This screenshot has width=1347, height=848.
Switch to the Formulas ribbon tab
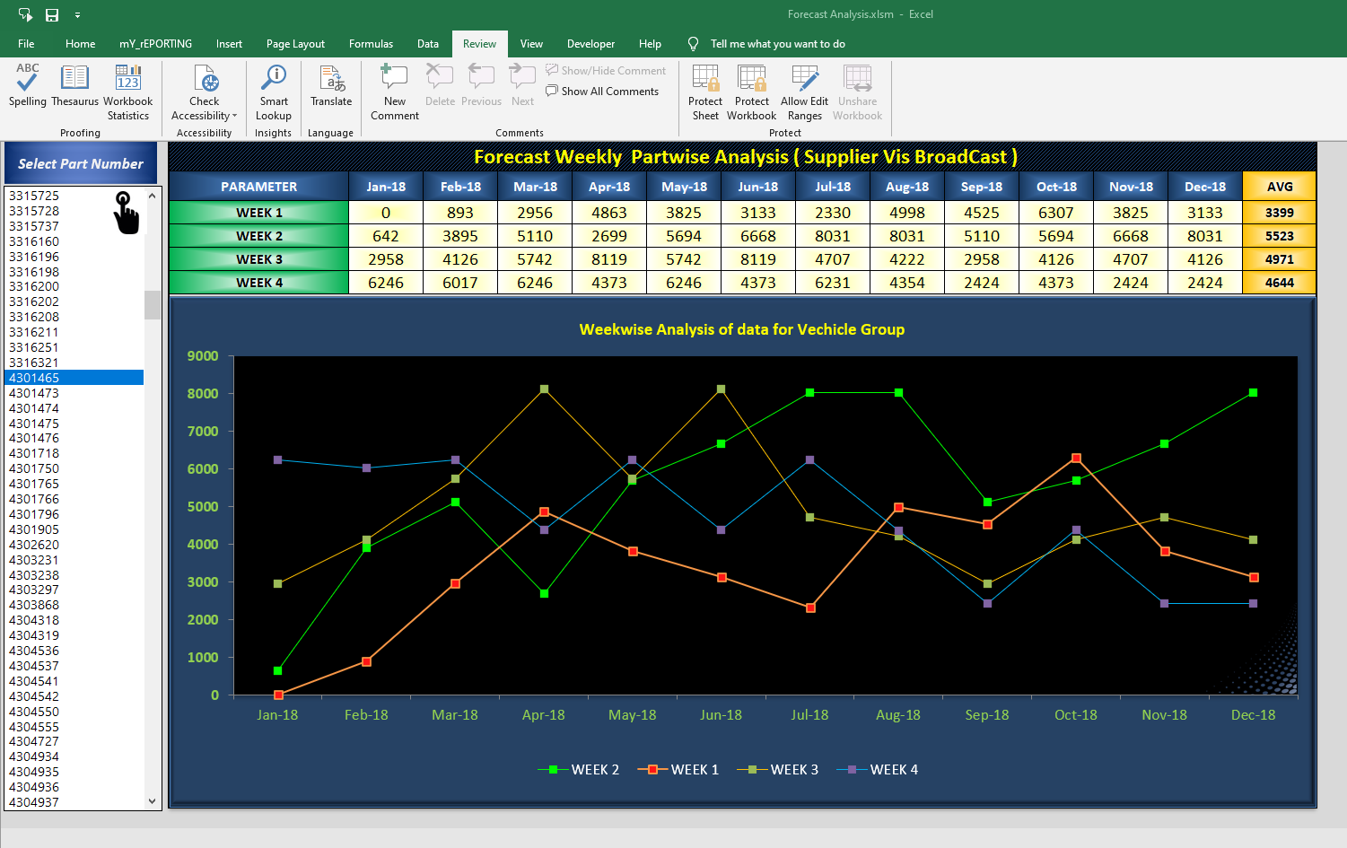[370, 44]
